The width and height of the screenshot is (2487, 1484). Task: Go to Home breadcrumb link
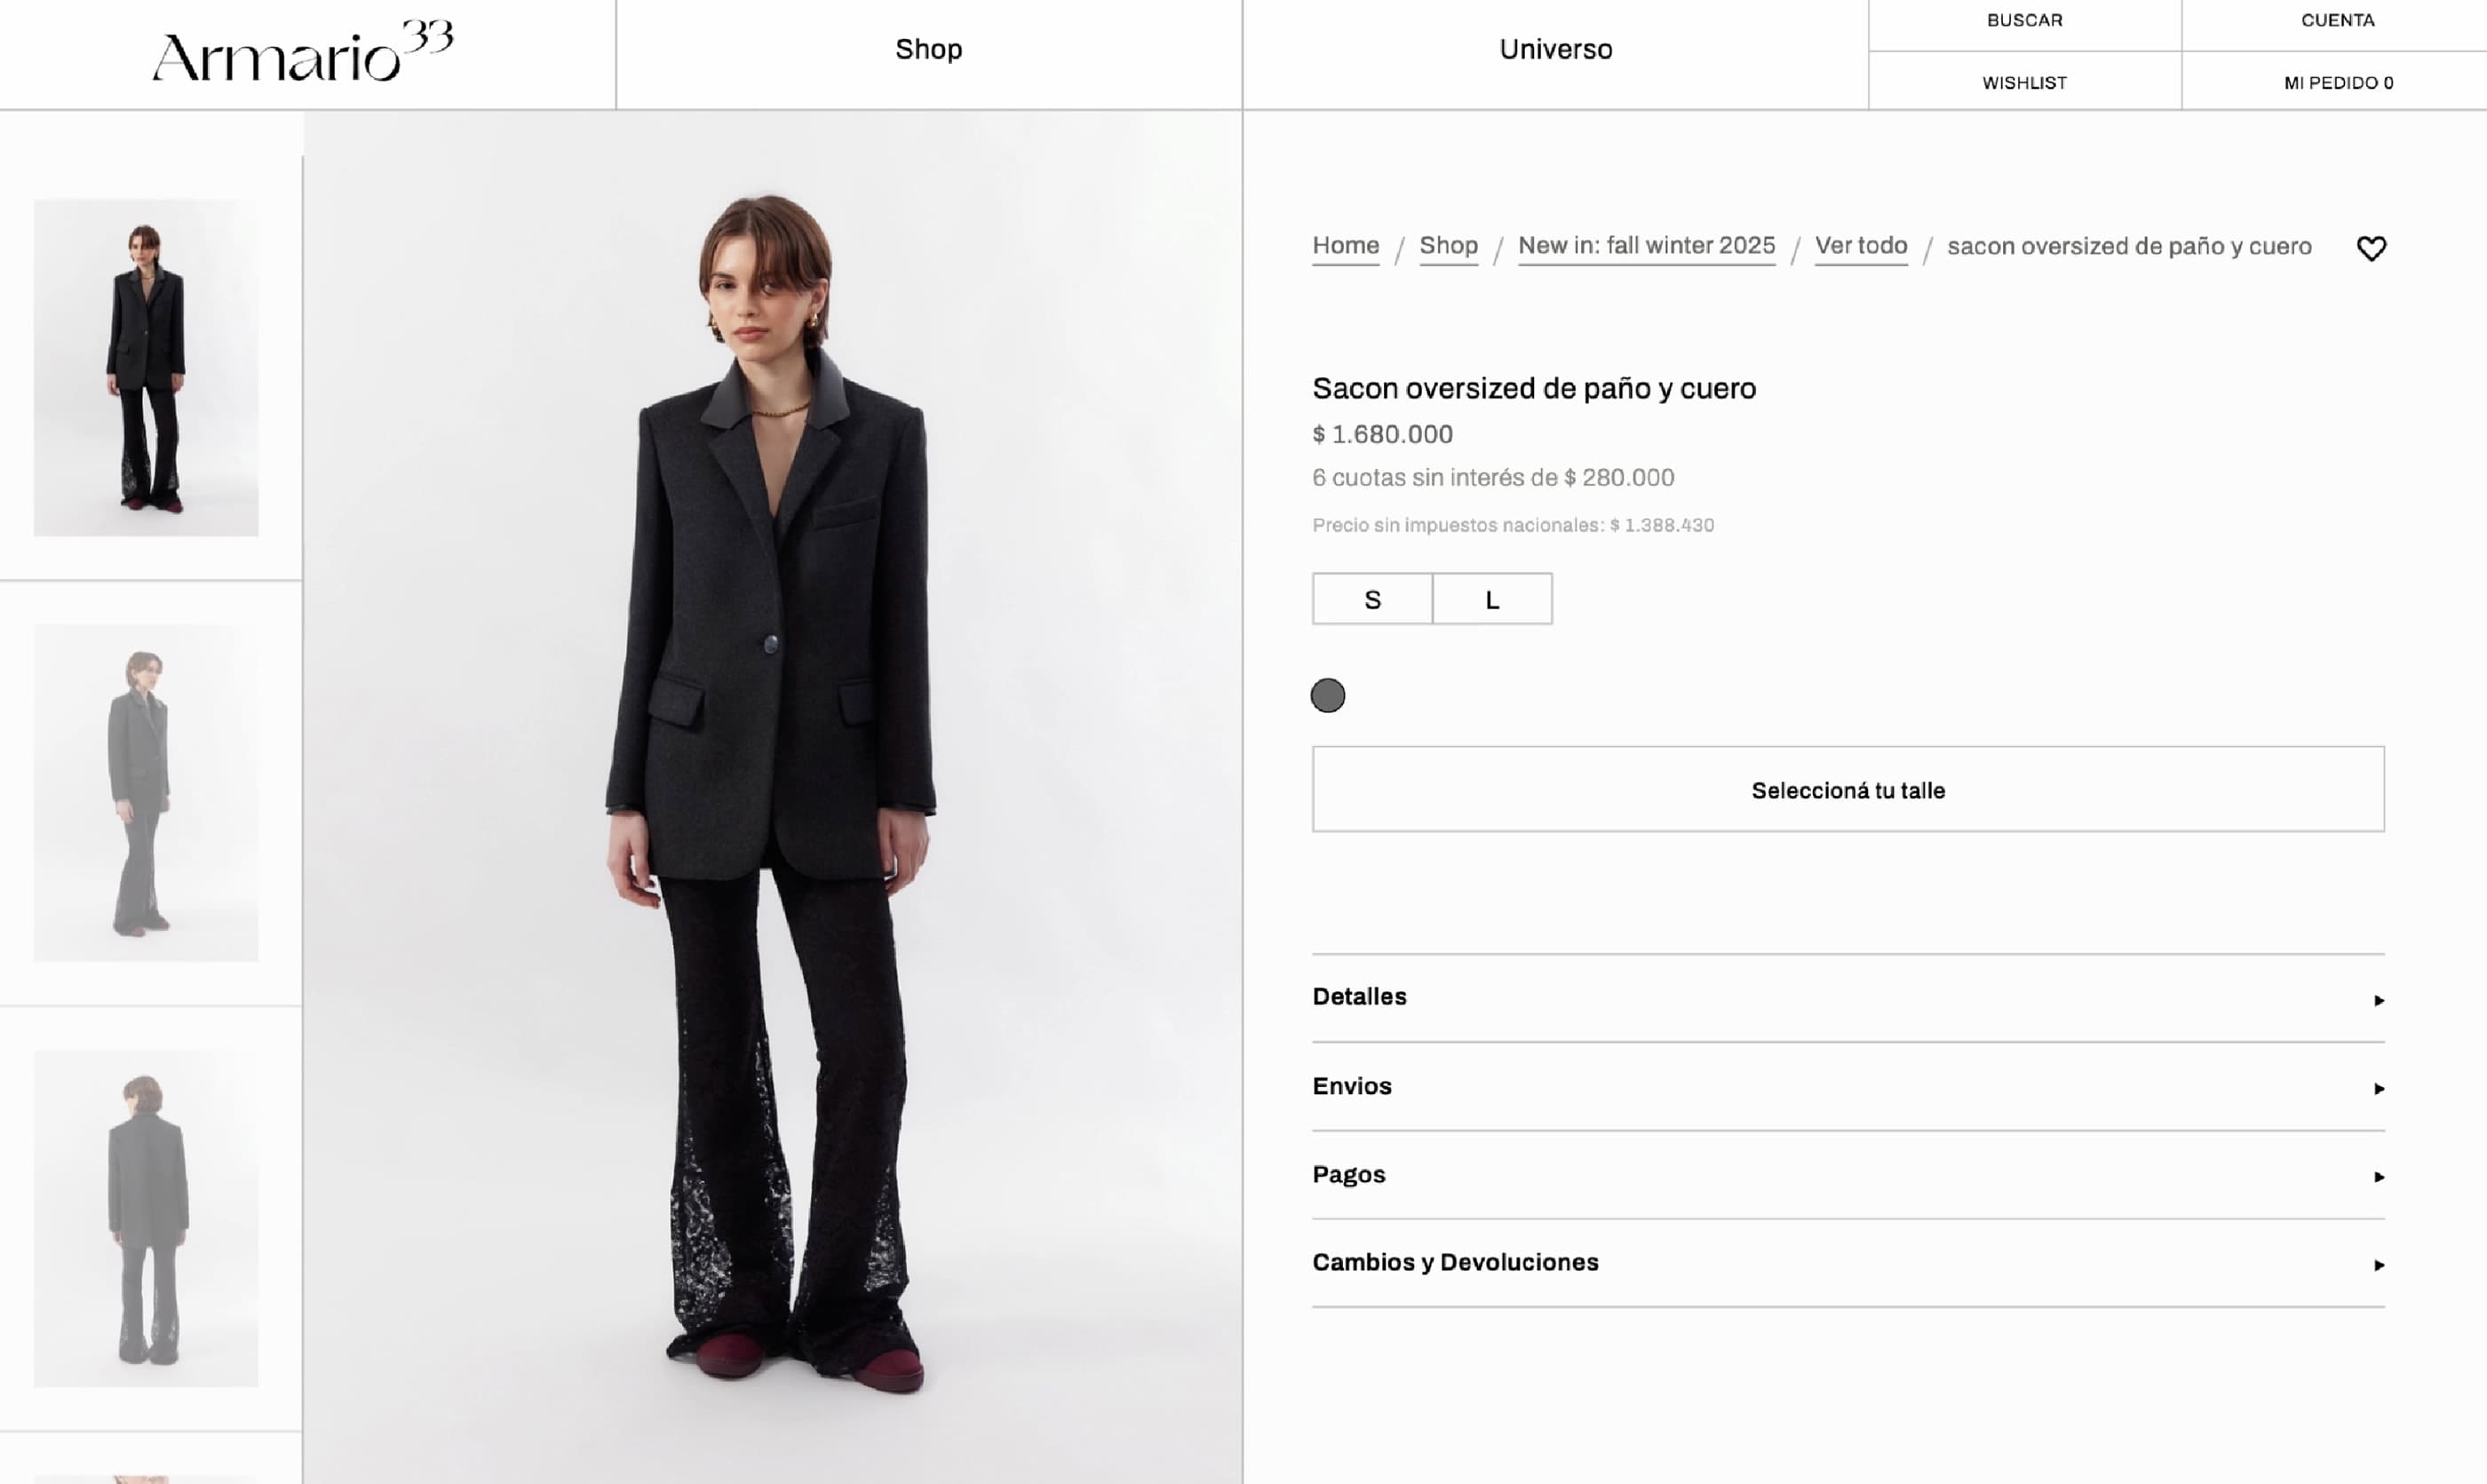[x=1345, y=246]
